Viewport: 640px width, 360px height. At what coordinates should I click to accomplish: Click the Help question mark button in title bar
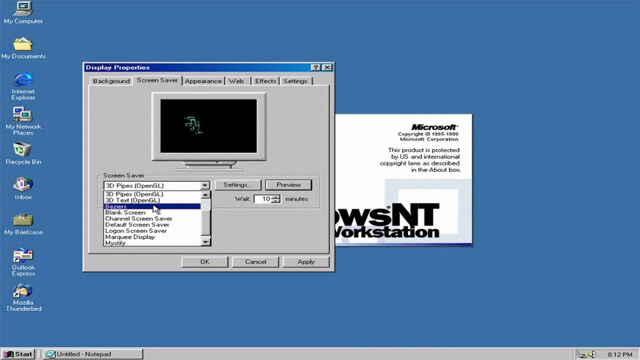316,67
